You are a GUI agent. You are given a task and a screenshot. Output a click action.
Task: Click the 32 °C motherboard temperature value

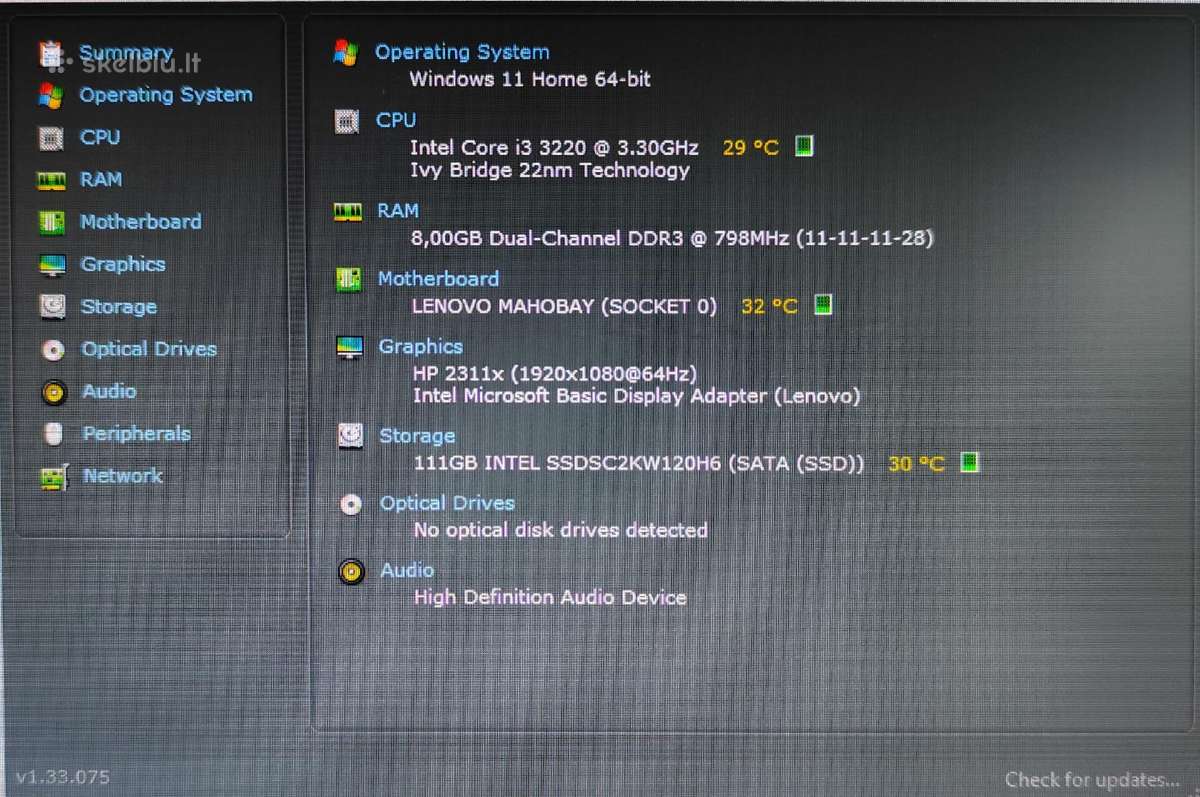tap(770, 306)
